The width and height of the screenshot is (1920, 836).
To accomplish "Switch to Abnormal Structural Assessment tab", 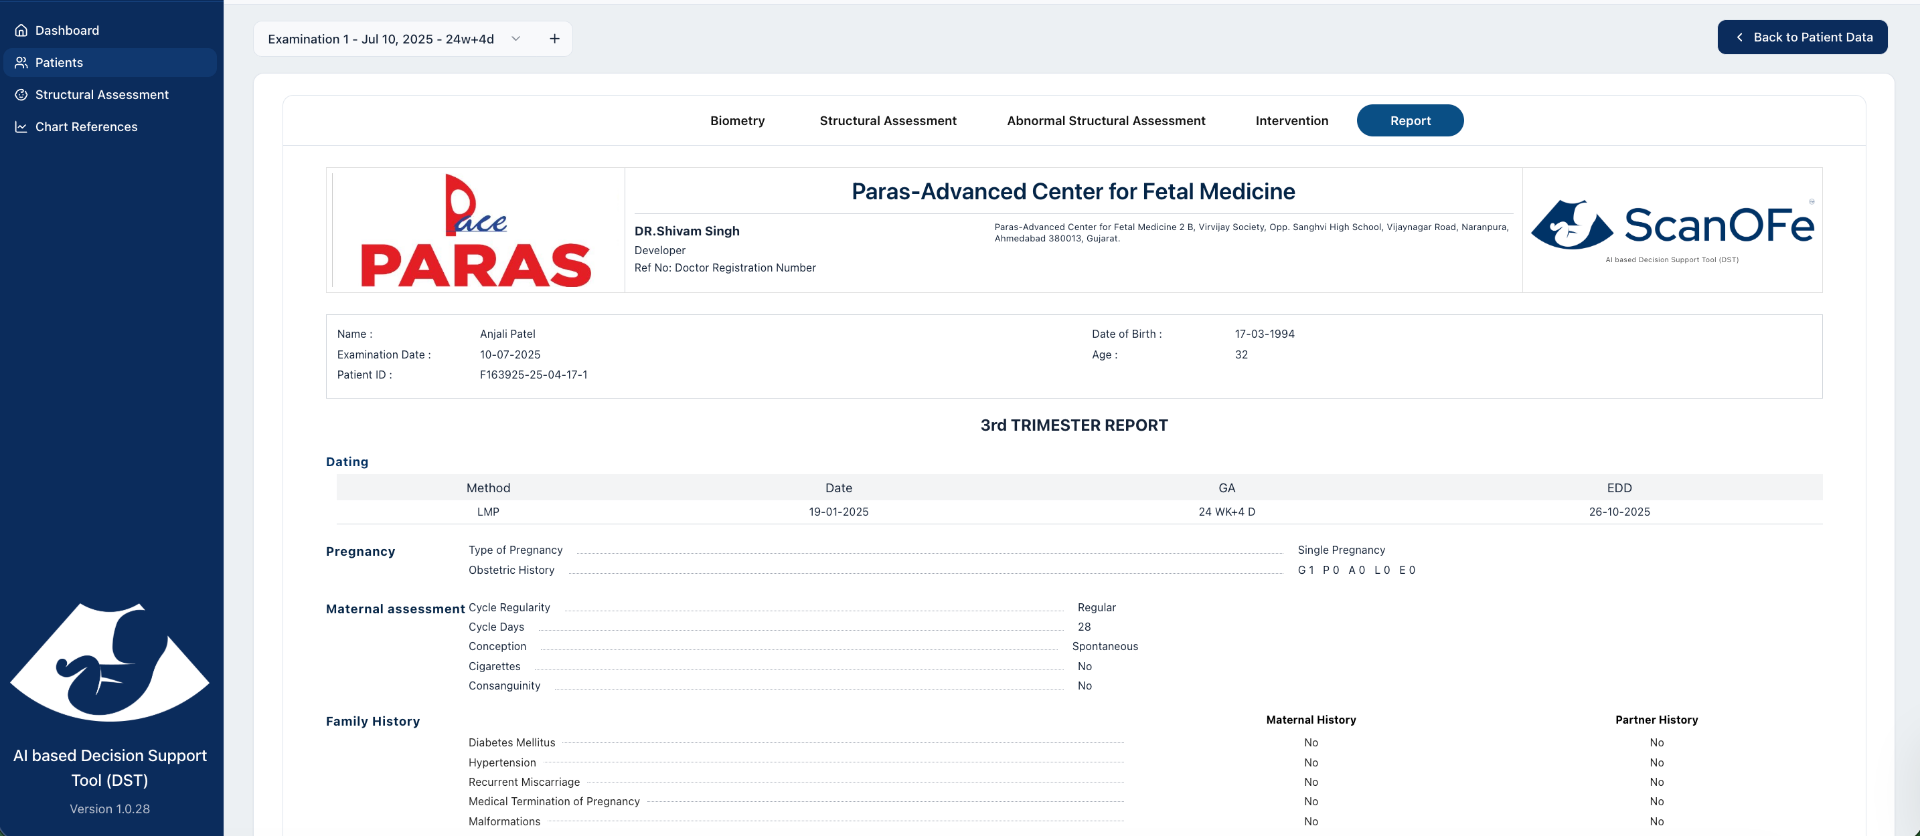I will pyautogui.click(x=1106, y=121).
